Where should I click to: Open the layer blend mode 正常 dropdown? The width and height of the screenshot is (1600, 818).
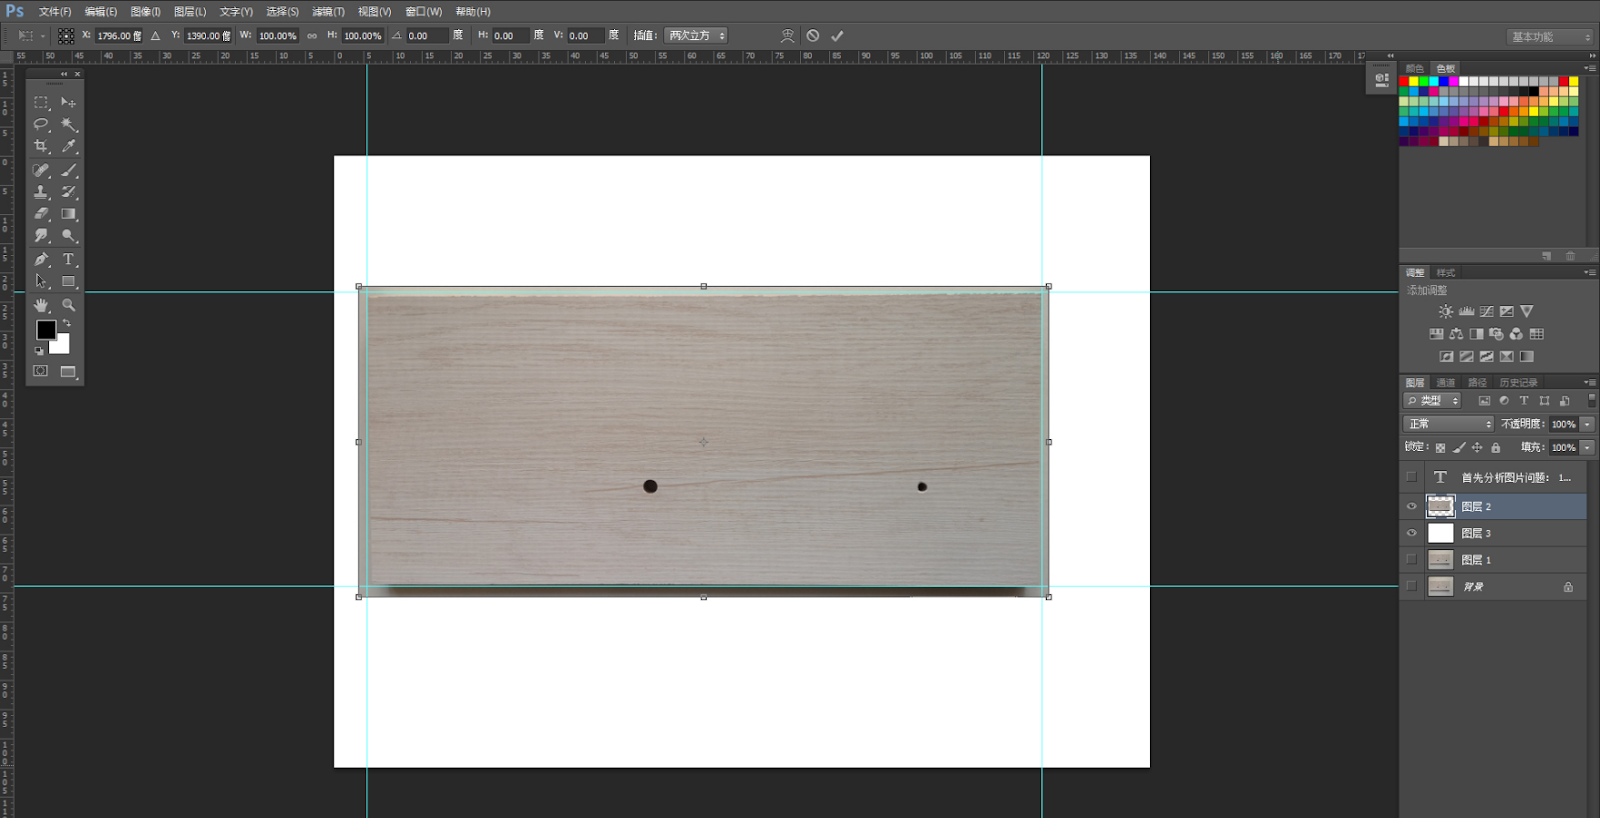(1449, 424)
